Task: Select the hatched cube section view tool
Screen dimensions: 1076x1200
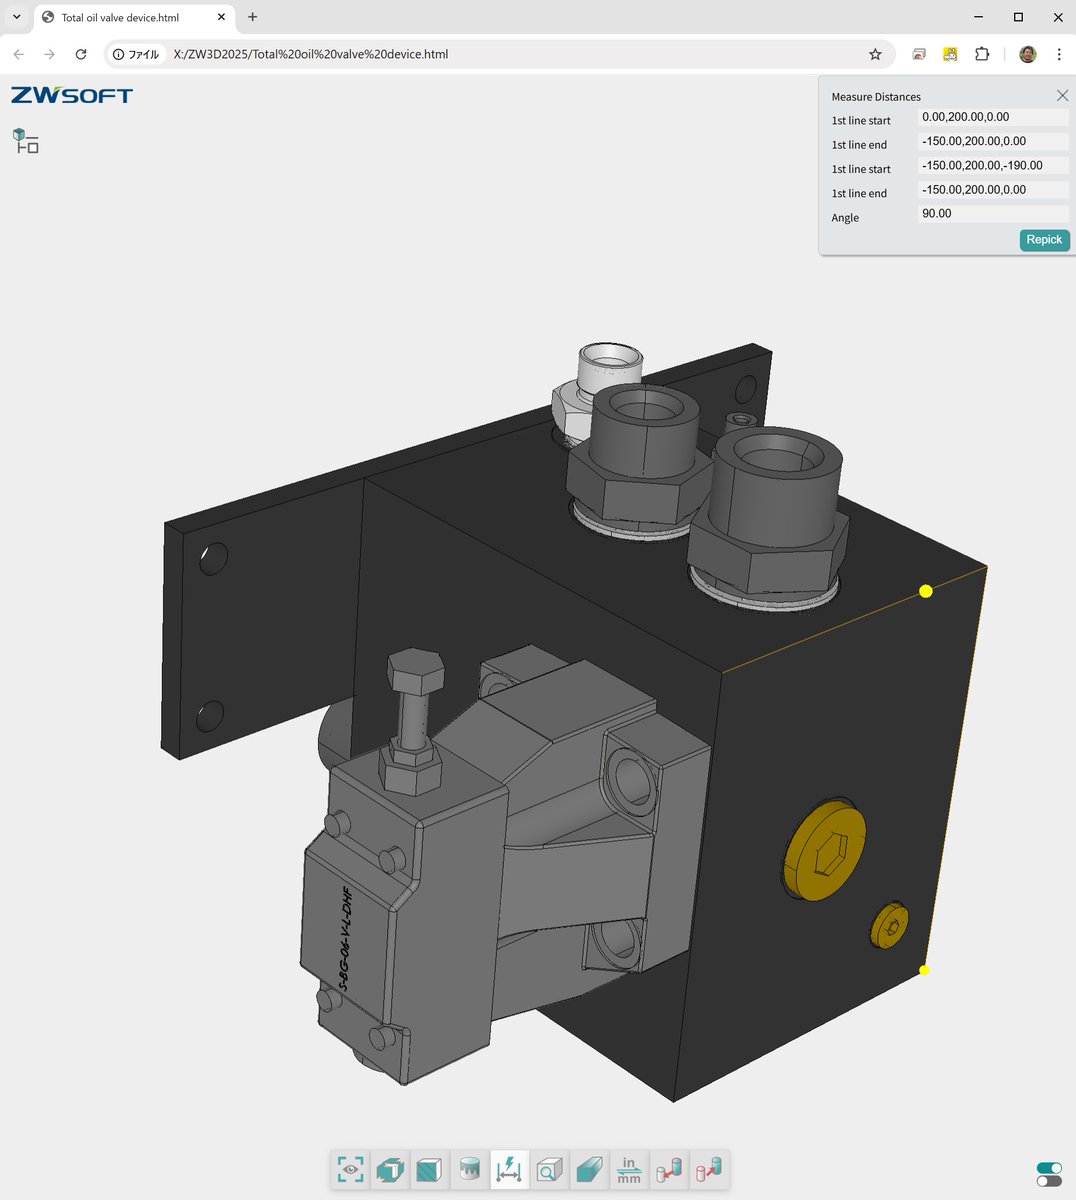Action: (429, 1169)
